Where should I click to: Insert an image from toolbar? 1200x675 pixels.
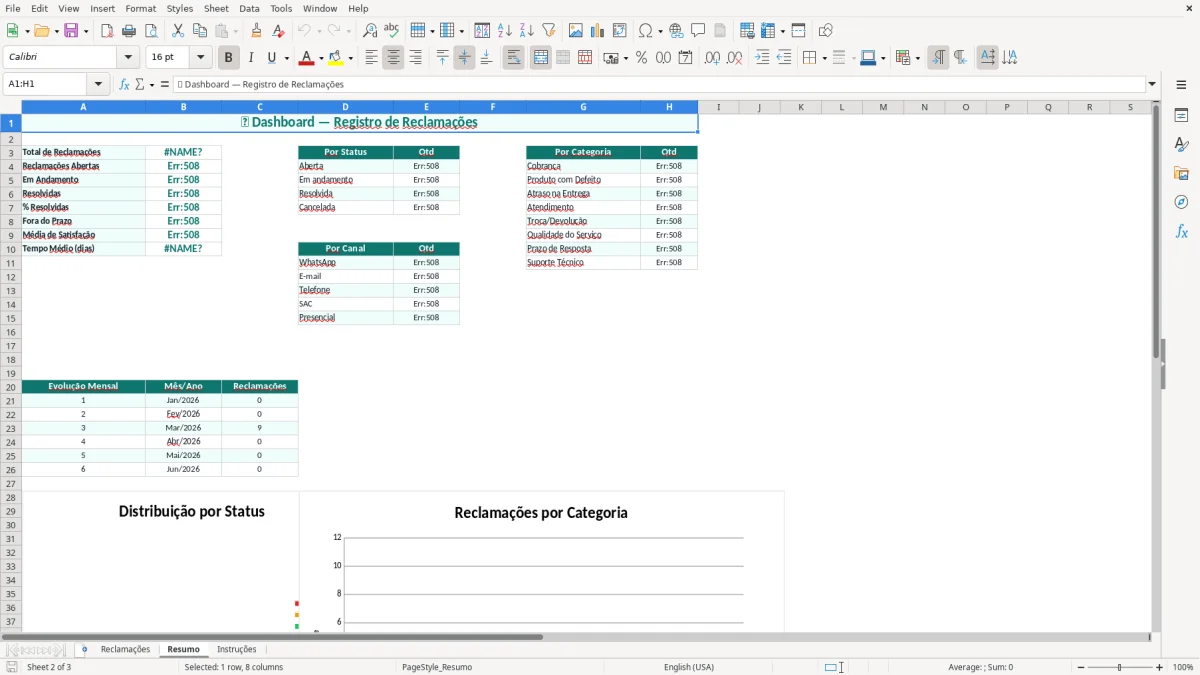click(x=576, y=31)
